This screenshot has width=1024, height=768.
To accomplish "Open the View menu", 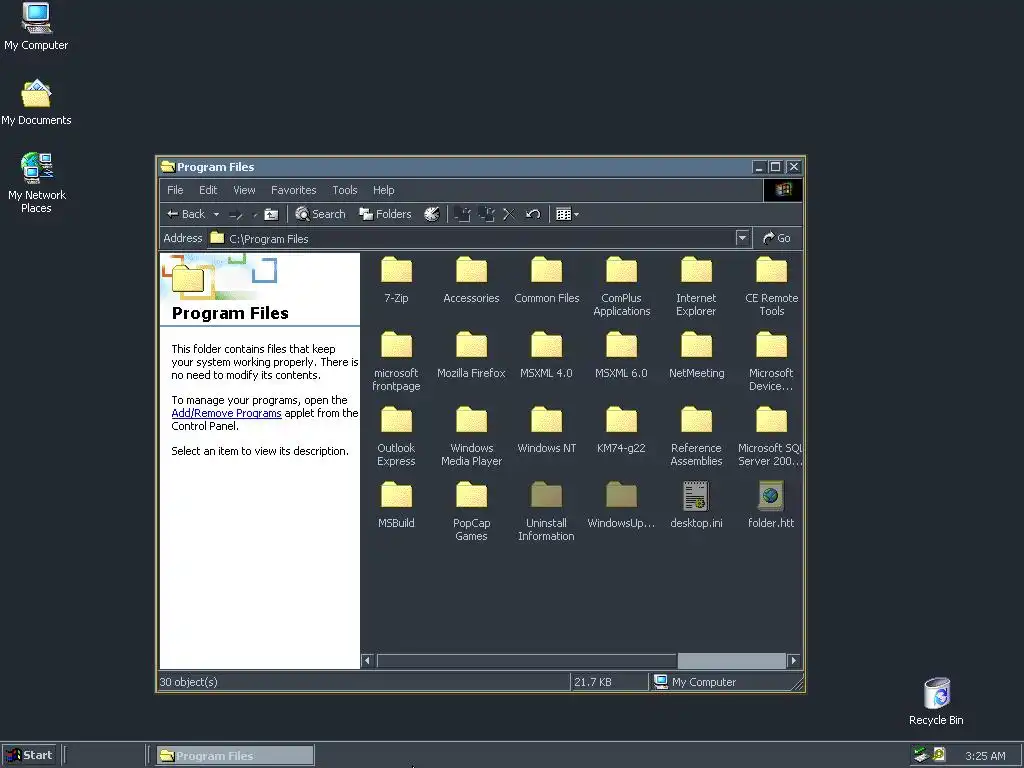I will [x=244, y=190].
